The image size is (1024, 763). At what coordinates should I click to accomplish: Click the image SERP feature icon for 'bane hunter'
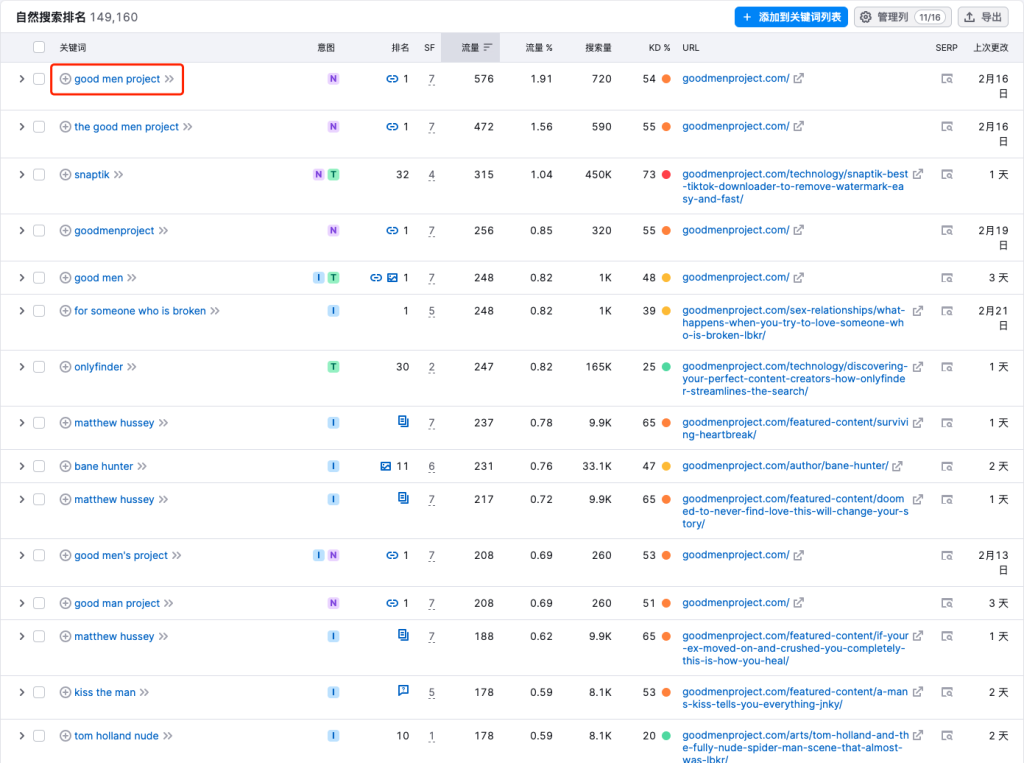(385, 466)
